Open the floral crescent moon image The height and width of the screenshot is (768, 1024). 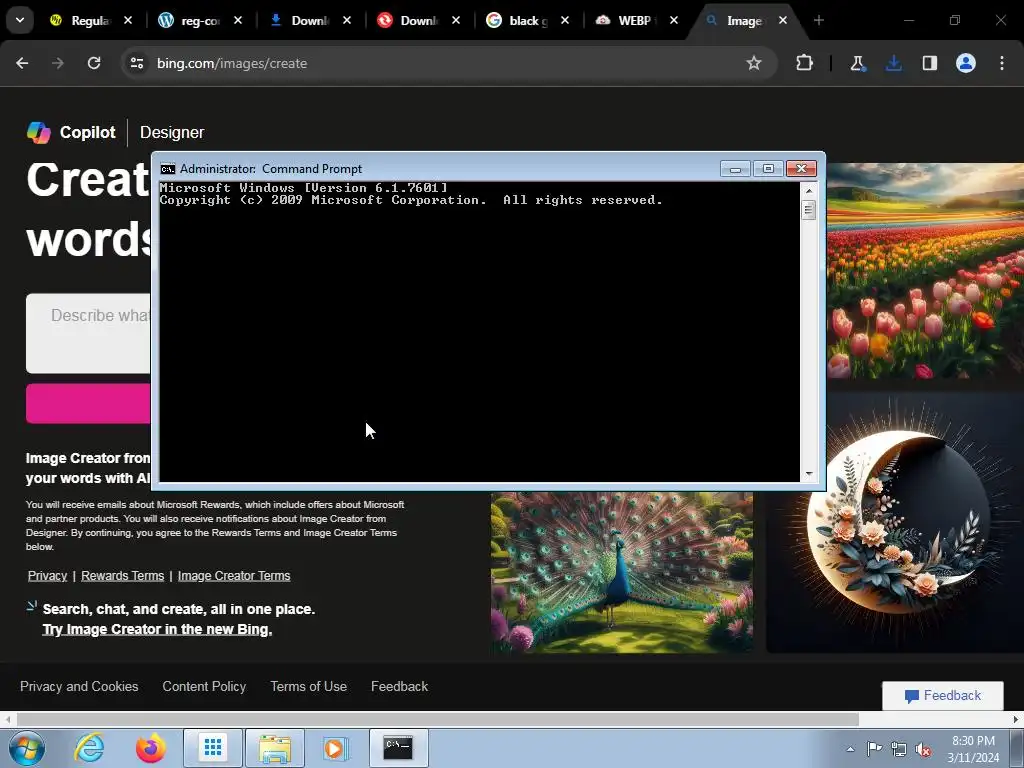(x=895, y=522)
